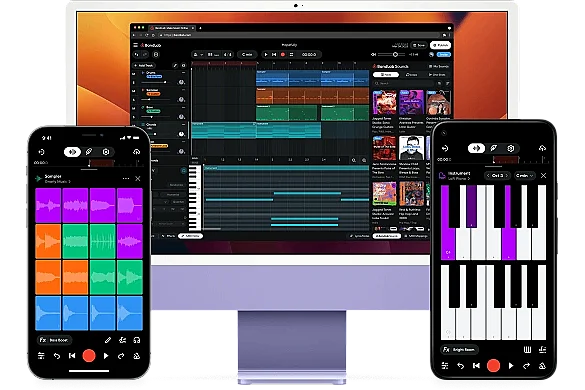Image resolution: width=585 pixels, height=390 pixels.
Task: Tap the cloud upload icon on the left phone
Action: coord(137,152)
